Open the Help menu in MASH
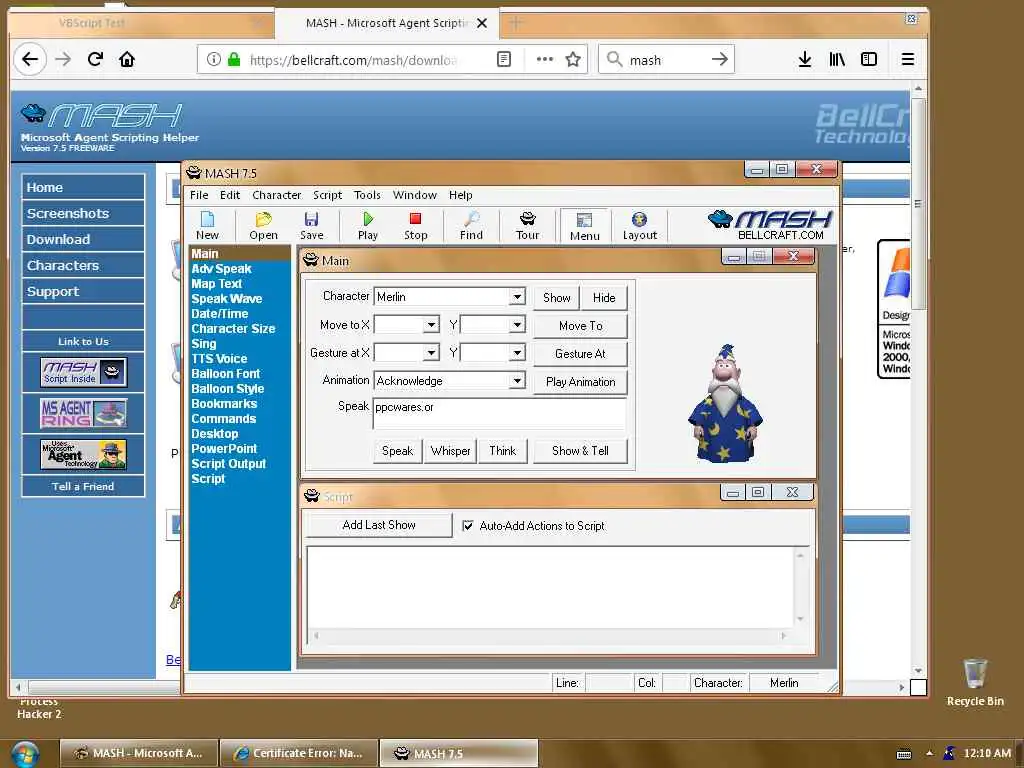 (x=460, y=195)
